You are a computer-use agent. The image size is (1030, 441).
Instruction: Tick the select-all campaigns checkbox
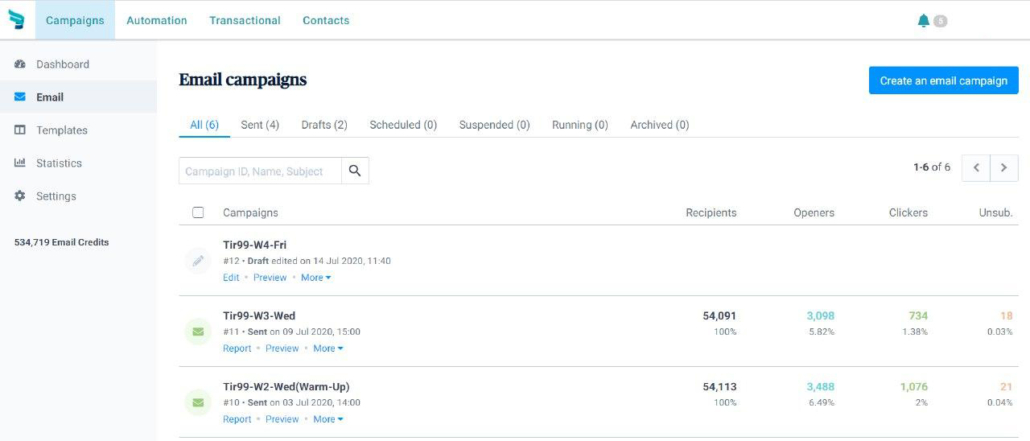[198, 212]
